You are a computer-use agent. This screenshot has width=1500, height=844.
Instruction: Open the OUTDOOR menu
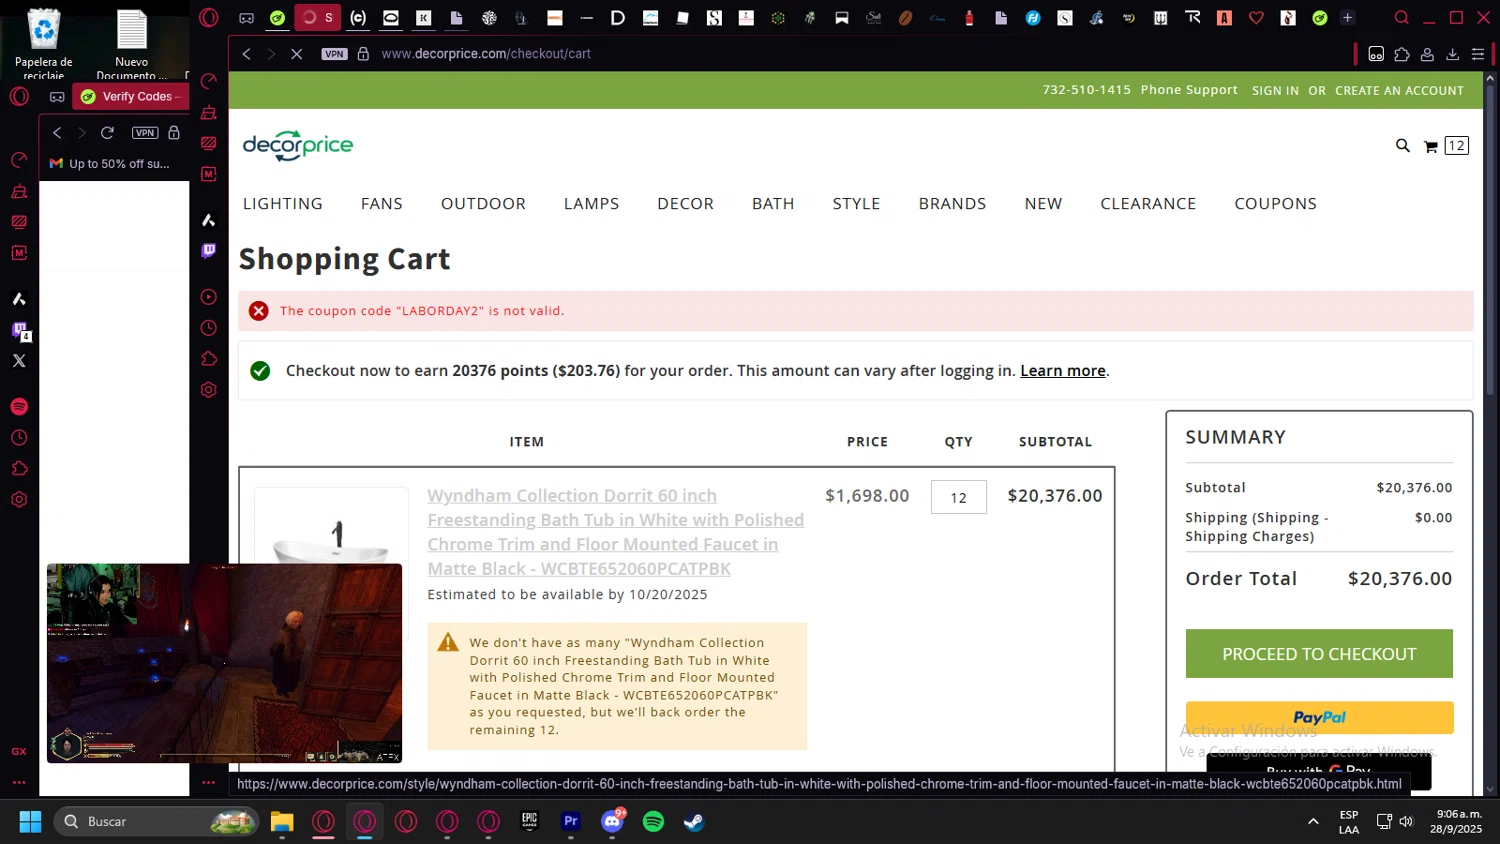coord(483,204)
